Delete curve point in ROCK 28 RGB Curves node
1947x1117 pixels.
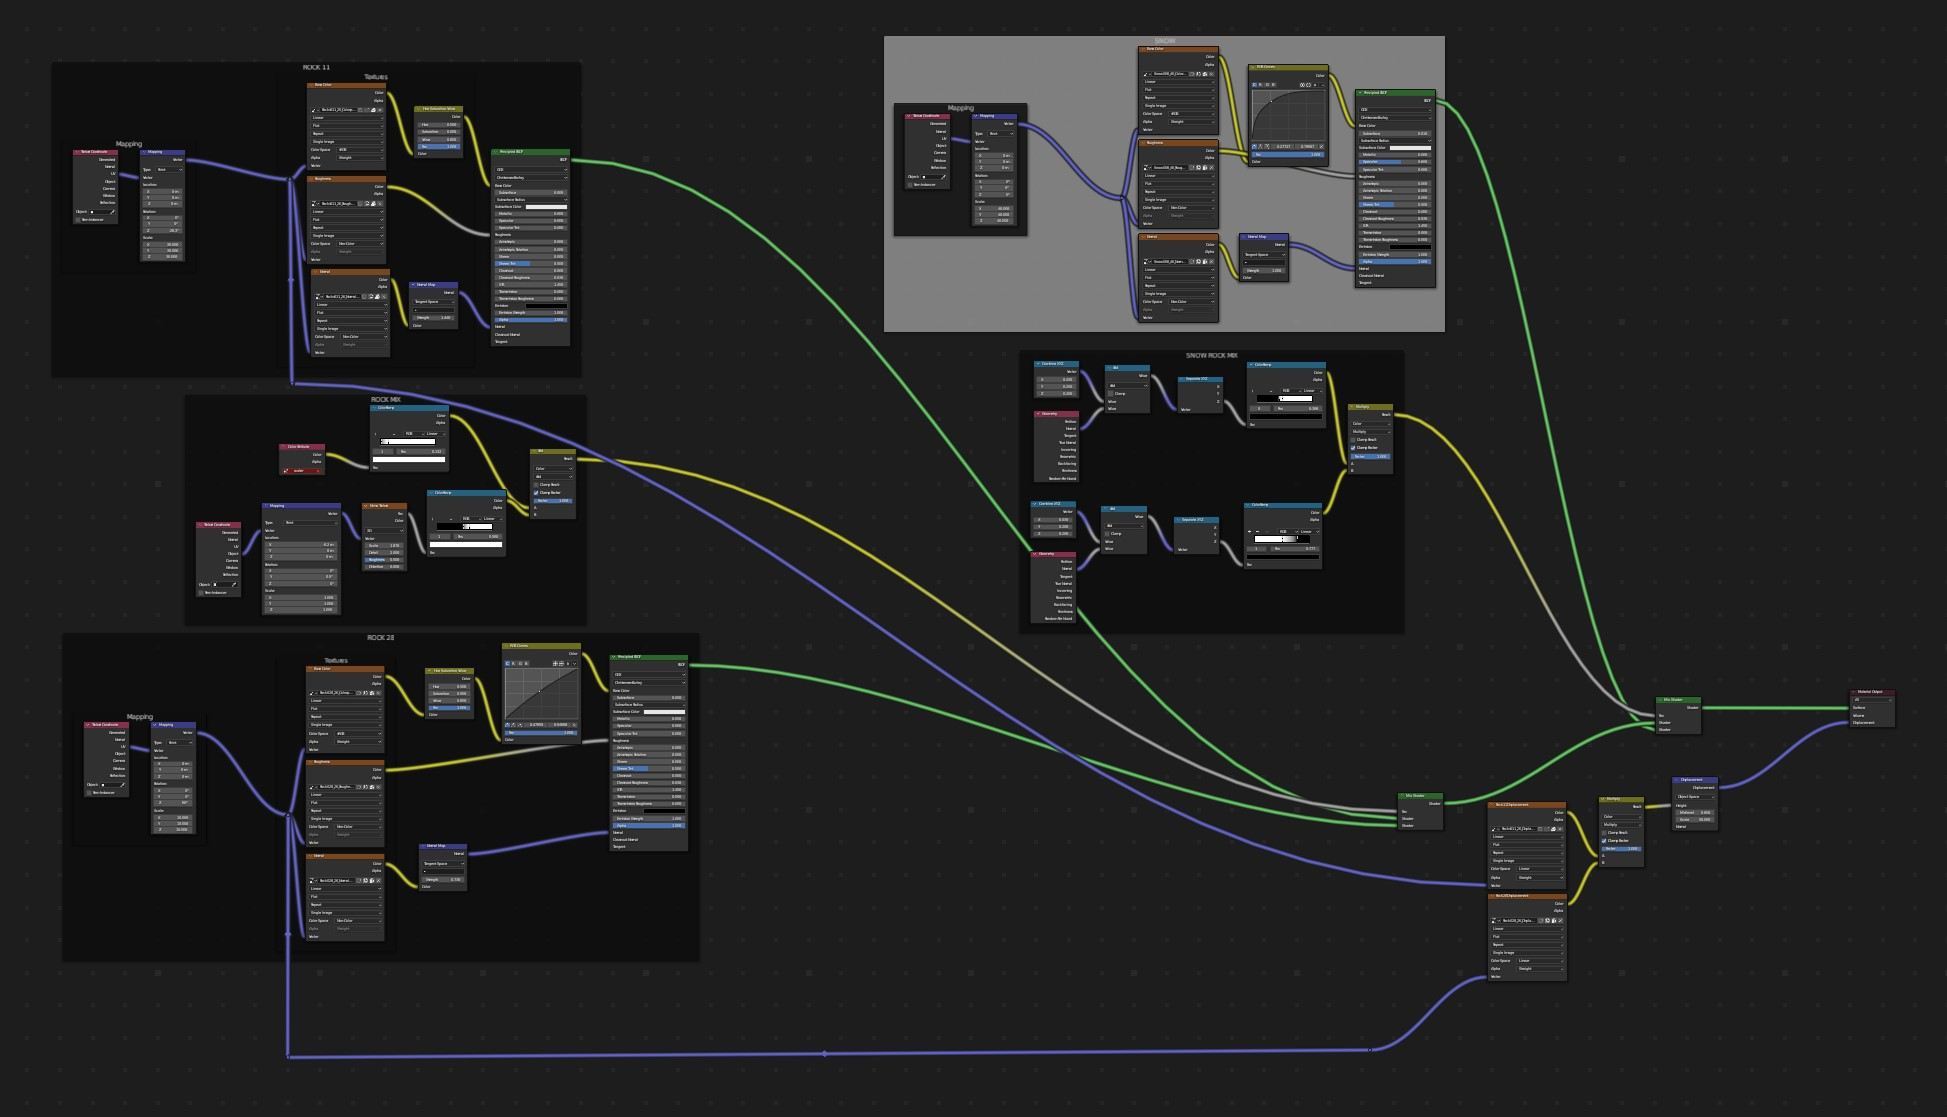click(x=574, y=725)
